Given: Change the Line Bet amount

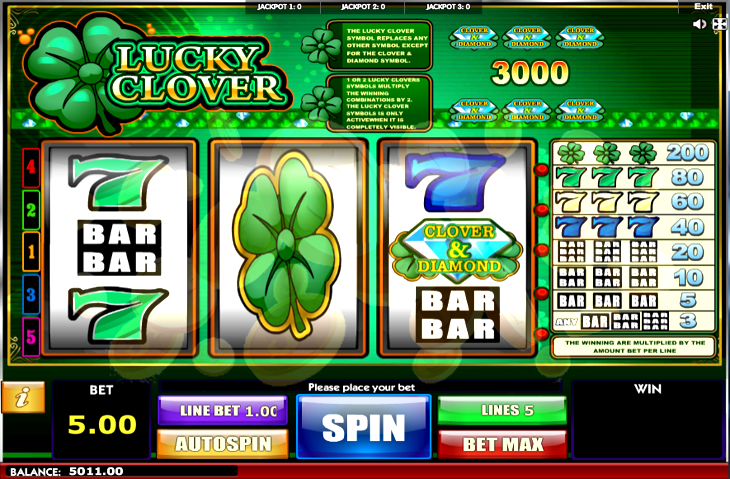Looking at the screenshot, I should pos(223,410).
